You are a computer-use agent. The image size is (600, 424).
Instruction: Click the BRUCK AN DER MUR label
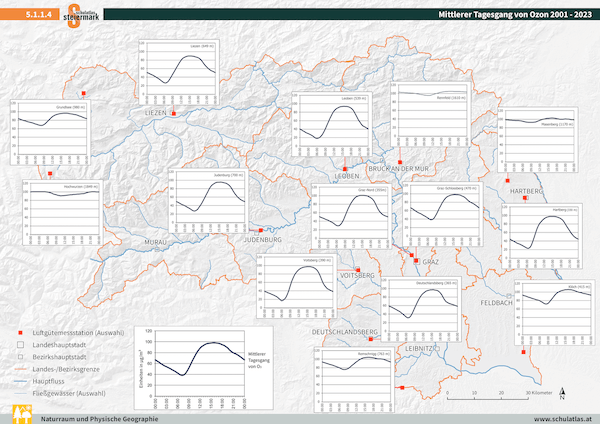tap(398, 169)
